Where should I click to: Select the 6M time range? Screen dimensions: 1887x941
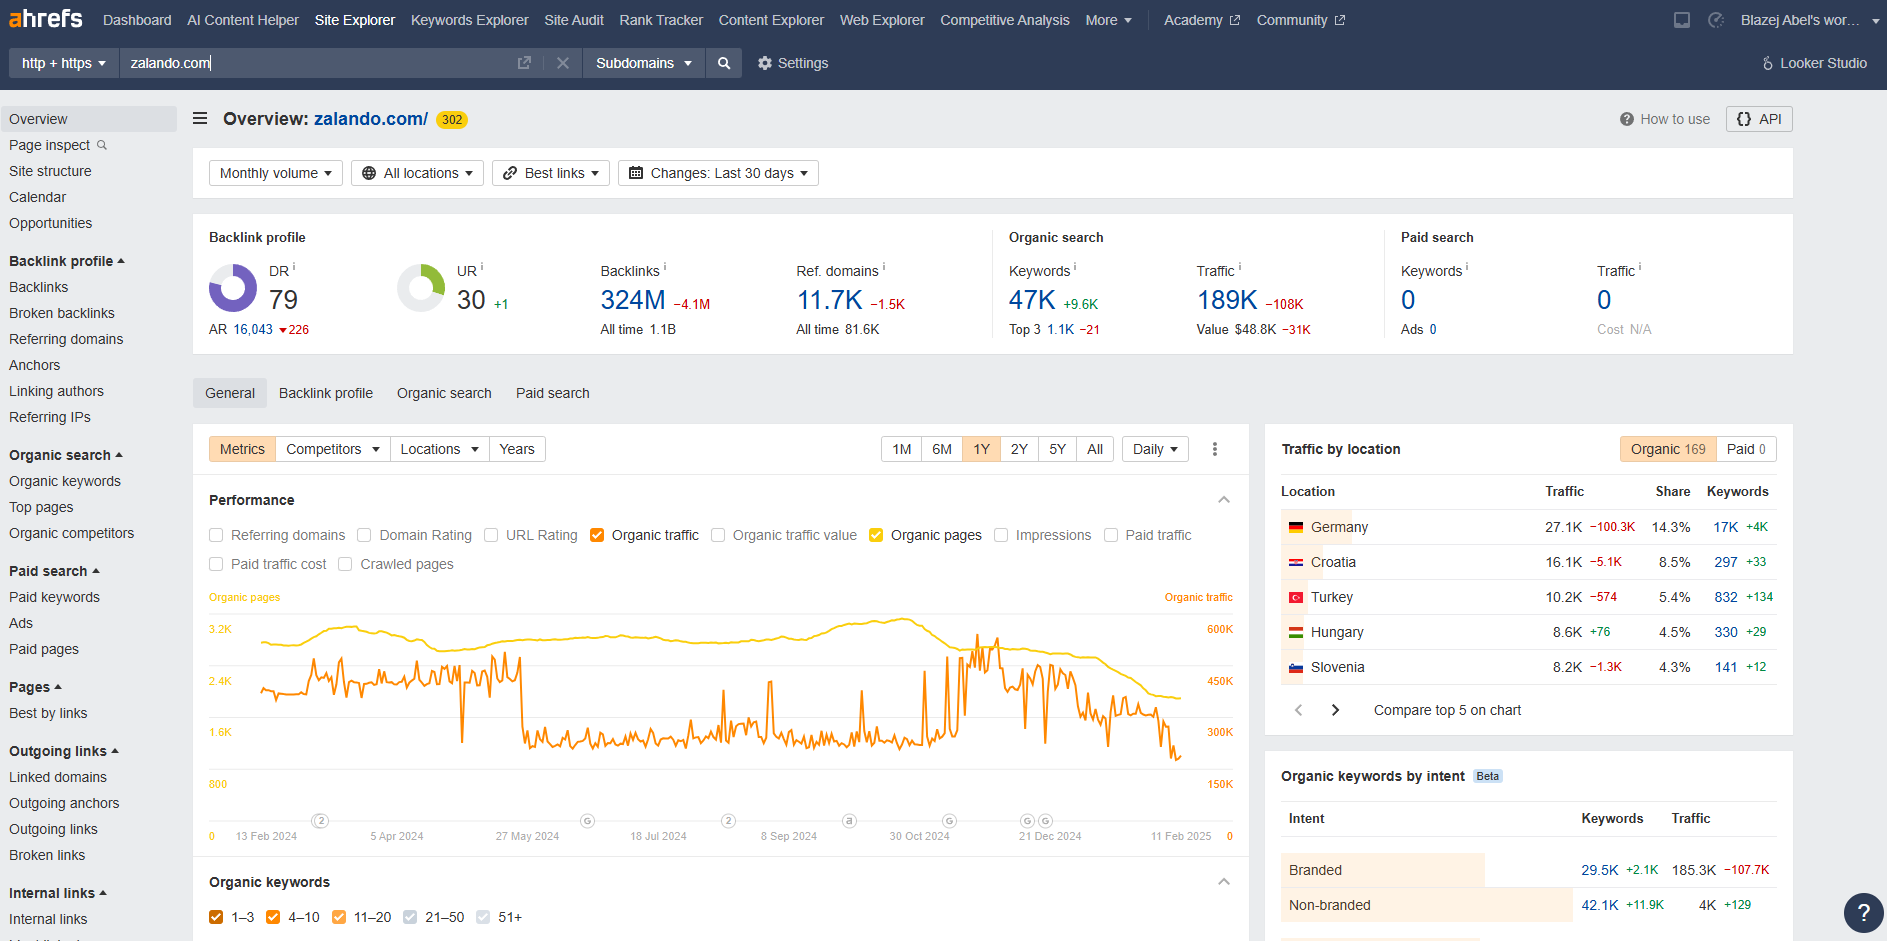942,449
